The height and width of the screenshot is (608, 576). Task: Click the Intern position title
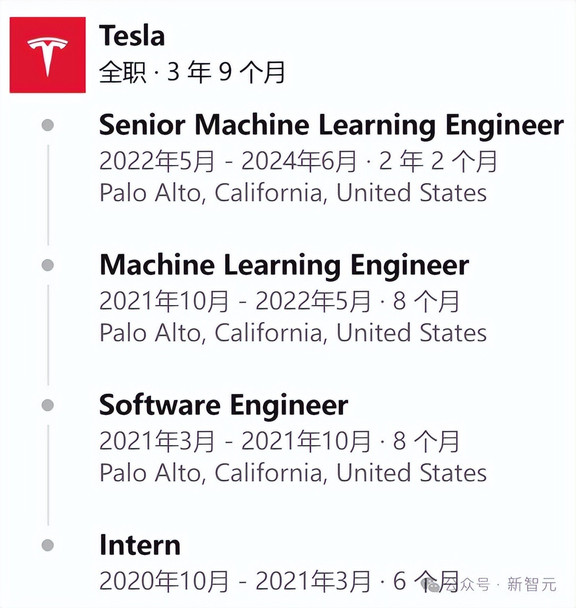(x=140, y=545)
